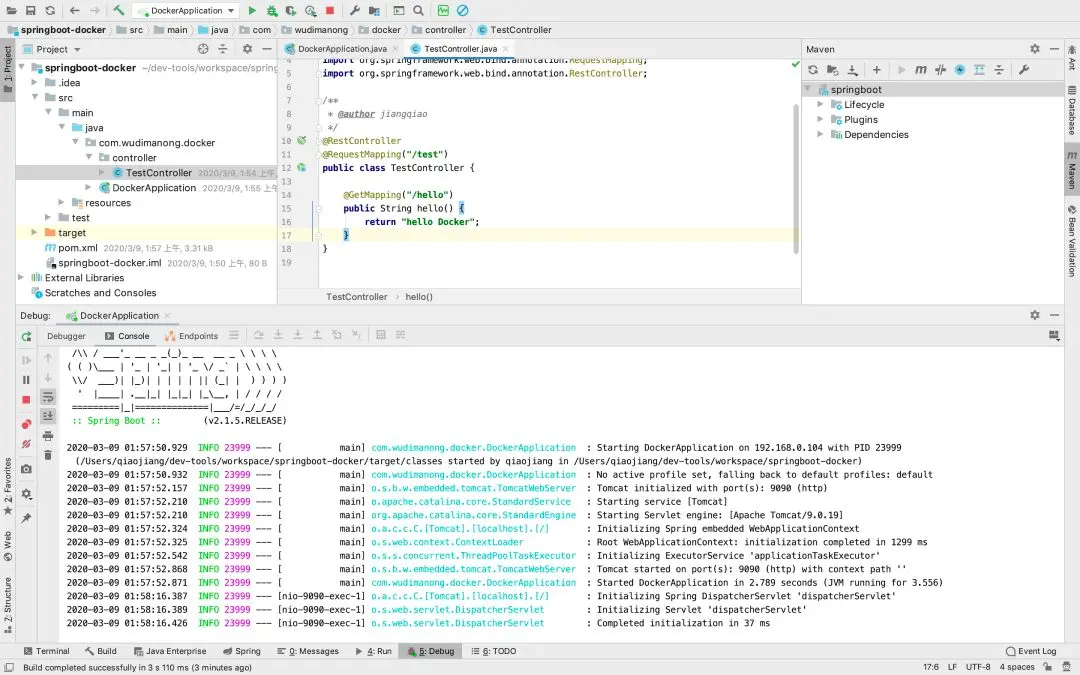The height and width of the screenshot is (675, 1080).
Task: Toggle Maven skip tests mode
Action: [x=960, y=70]
